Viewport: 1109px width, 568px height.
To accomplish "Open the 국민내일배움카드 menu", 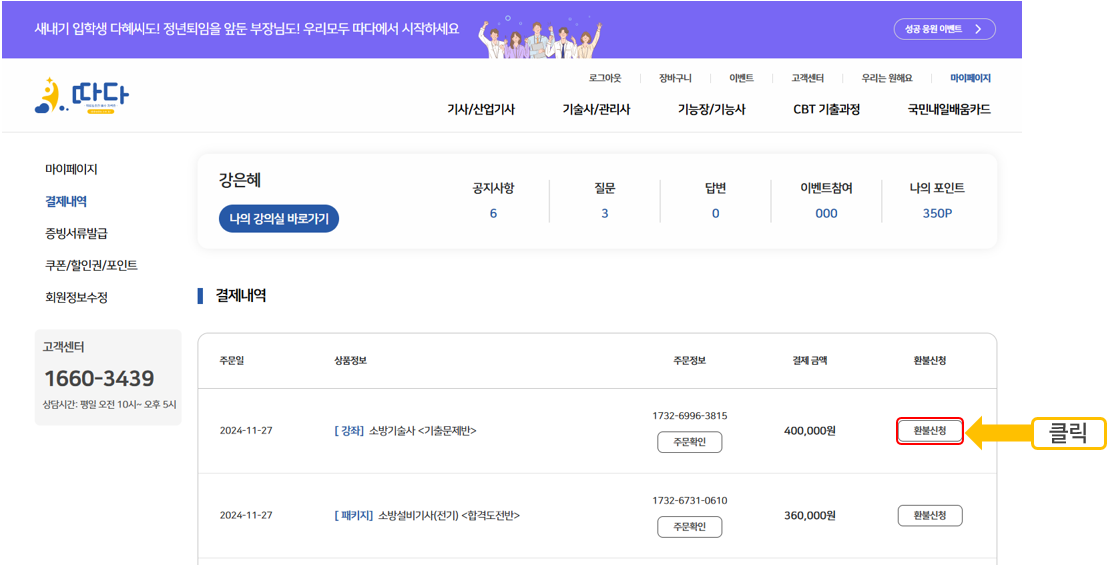I will pyautogui.click(x=950, y=109).
